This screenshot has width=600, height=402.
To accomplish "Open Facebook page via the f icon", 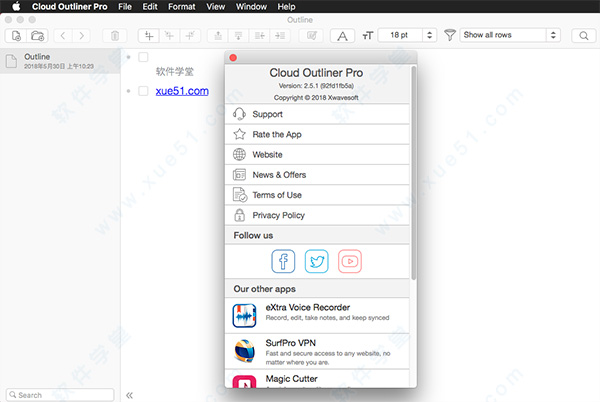I will pos(283,261).
